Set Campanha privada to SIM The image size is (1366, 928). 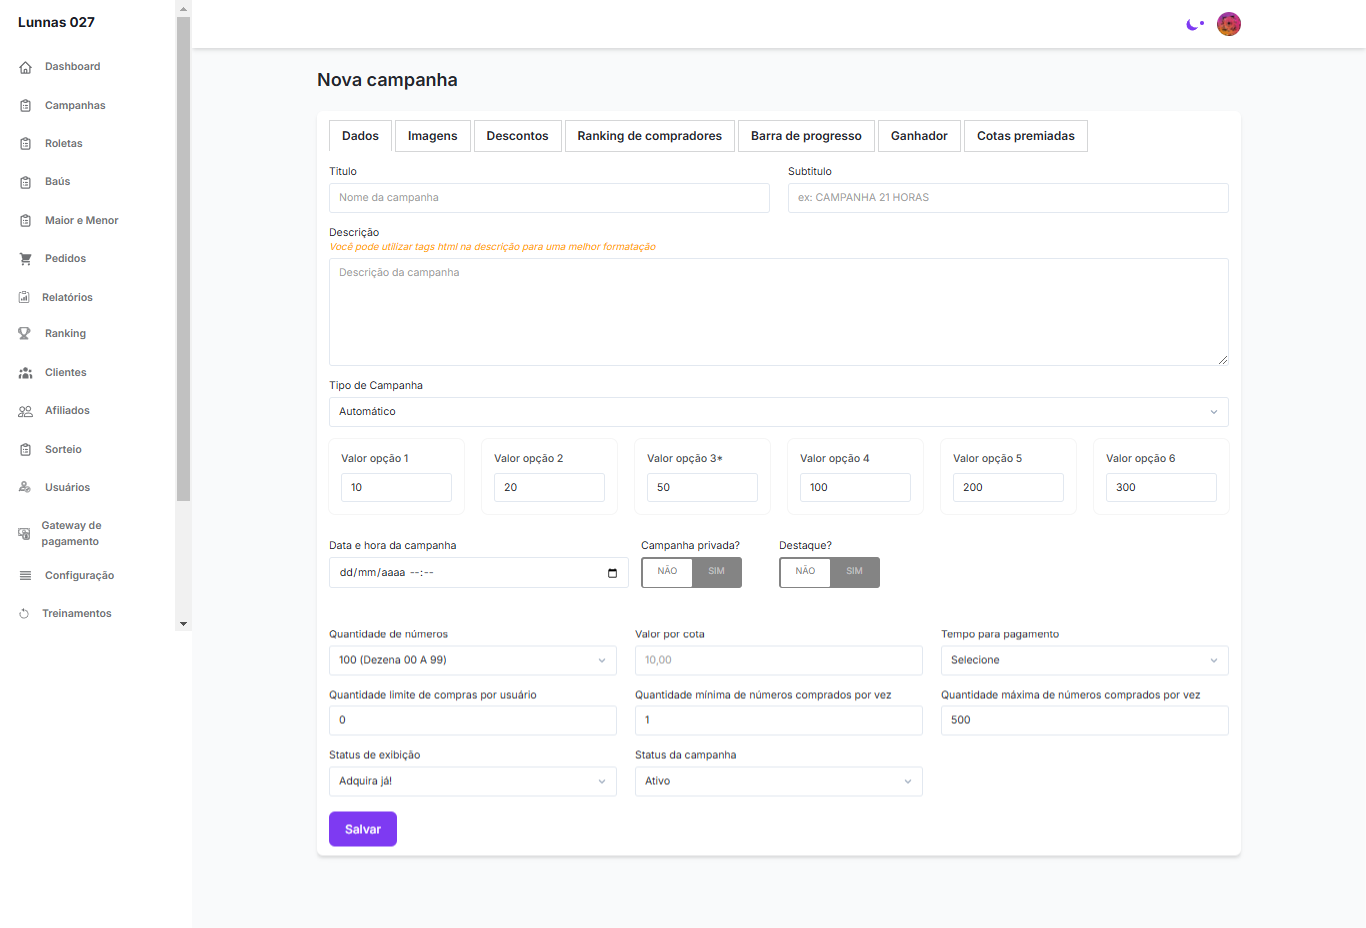click(716, 572)
